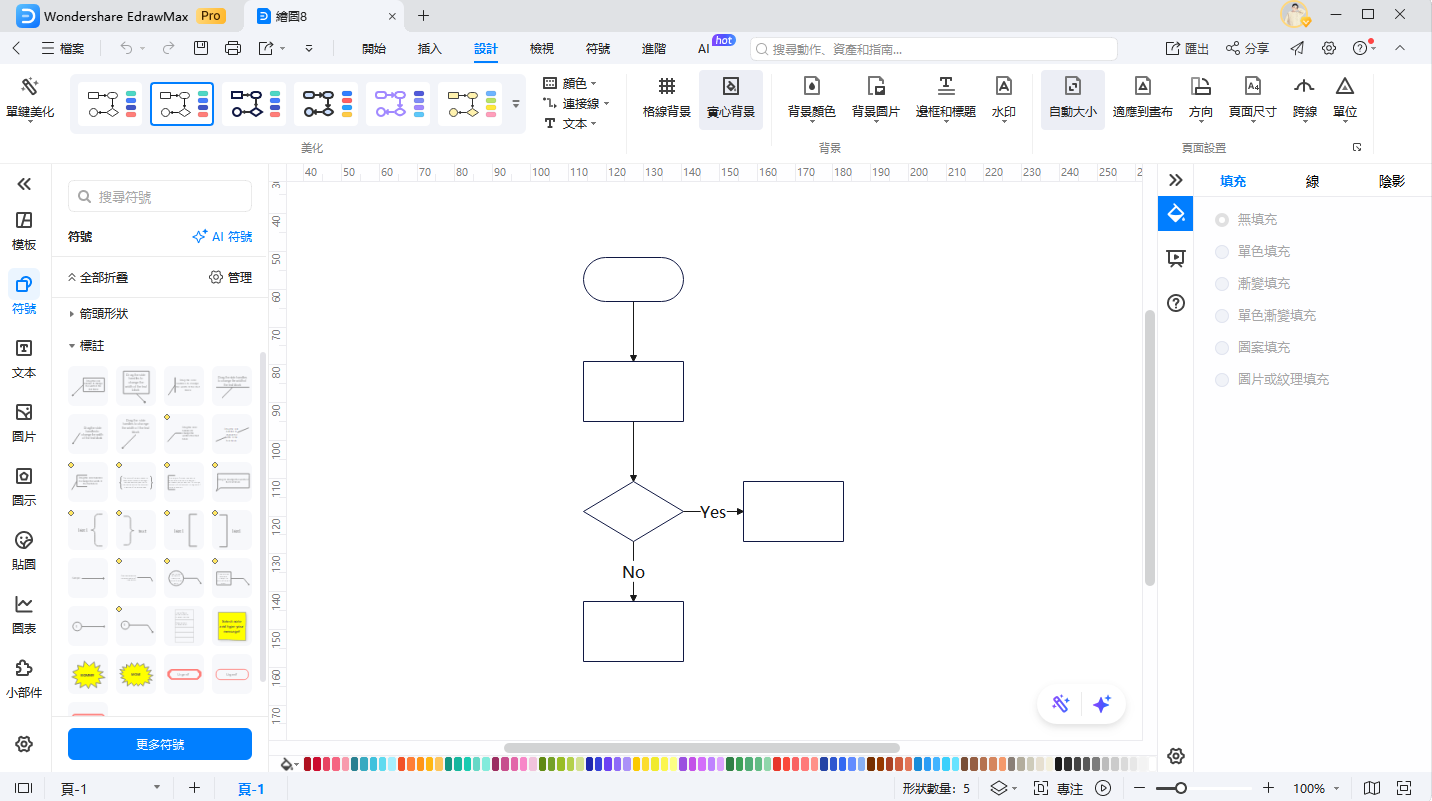Click the zoom slider handle
This screenshot has height=801, width=1432.
[x=1181, y=788]
